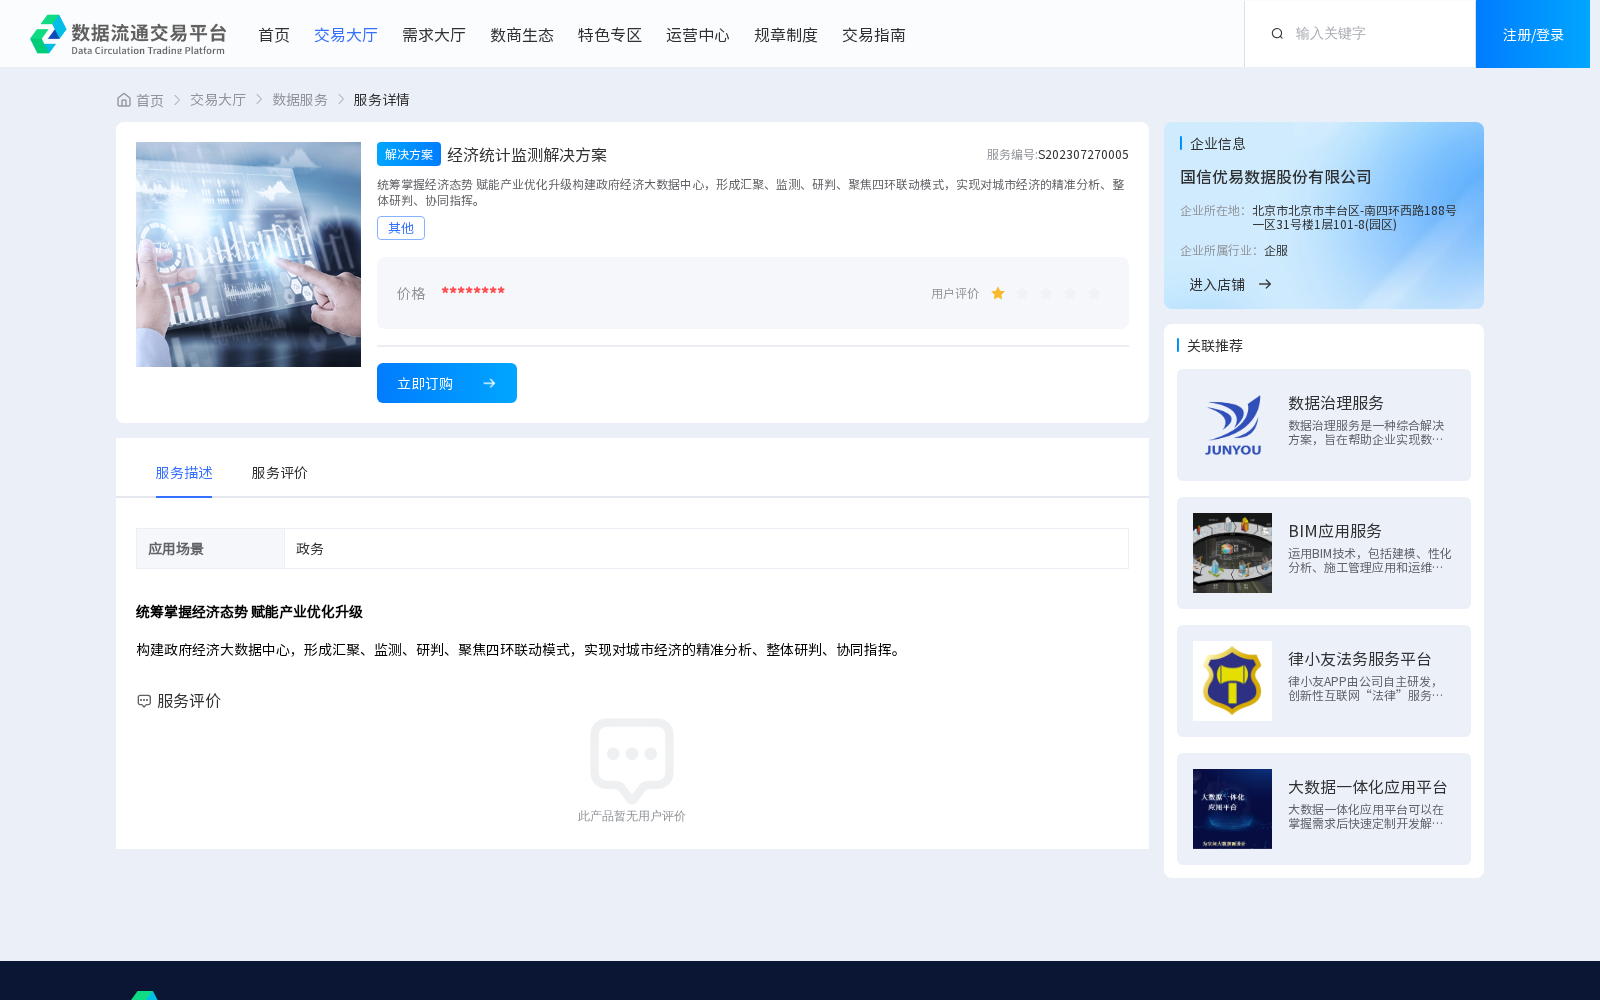Open 交易指南 in the top navigation
The width and height of the screenshot is (1600, 1000).
pos(874,35)
